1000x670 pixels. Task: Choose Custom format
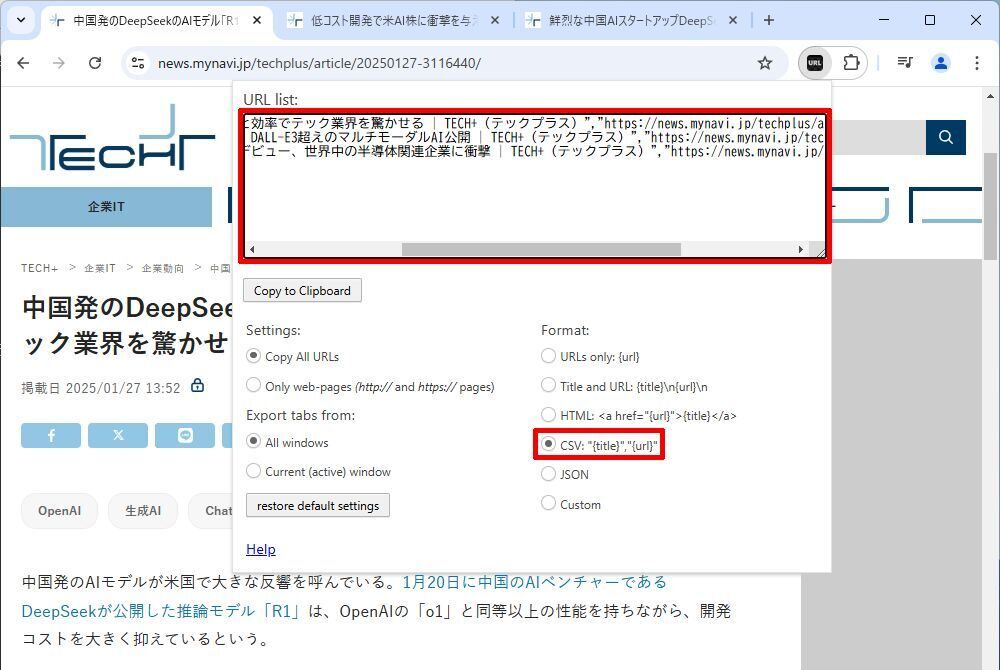click(x=548, y=503)
